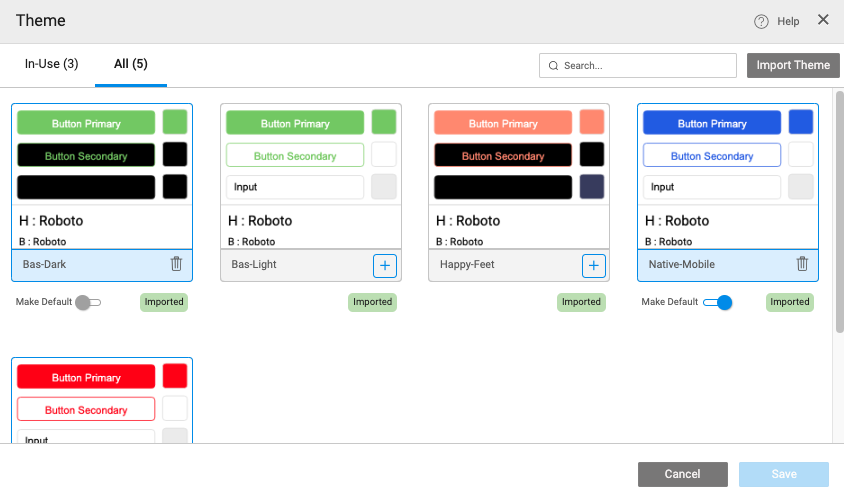Screen dimensions: 844x501
Task: Click the salmon color swatch in Happy-Feet
Action: click(592, 122)
